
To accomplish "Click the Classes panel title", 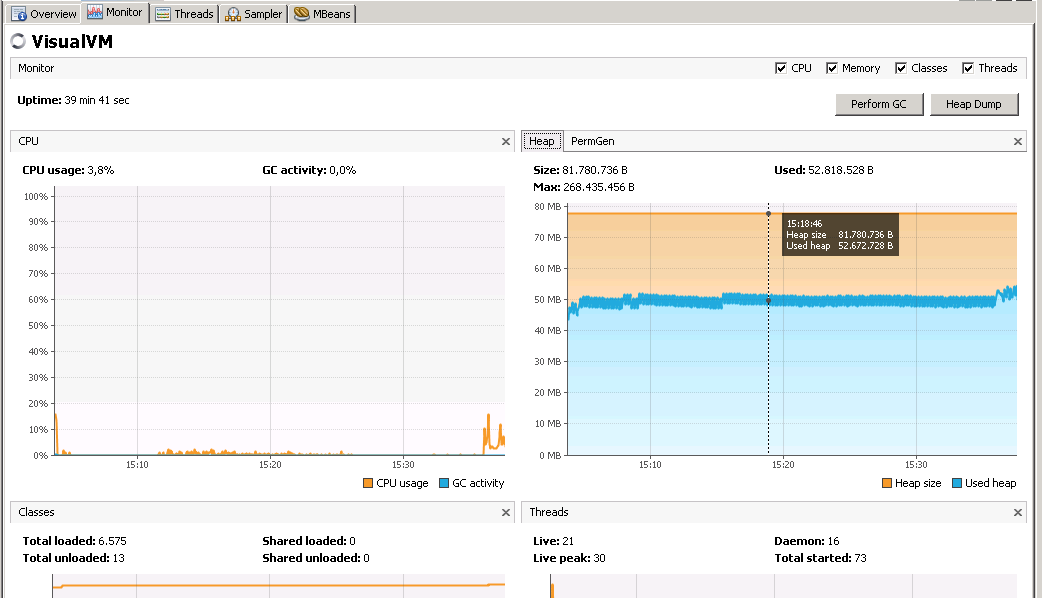I will point(37,512).
